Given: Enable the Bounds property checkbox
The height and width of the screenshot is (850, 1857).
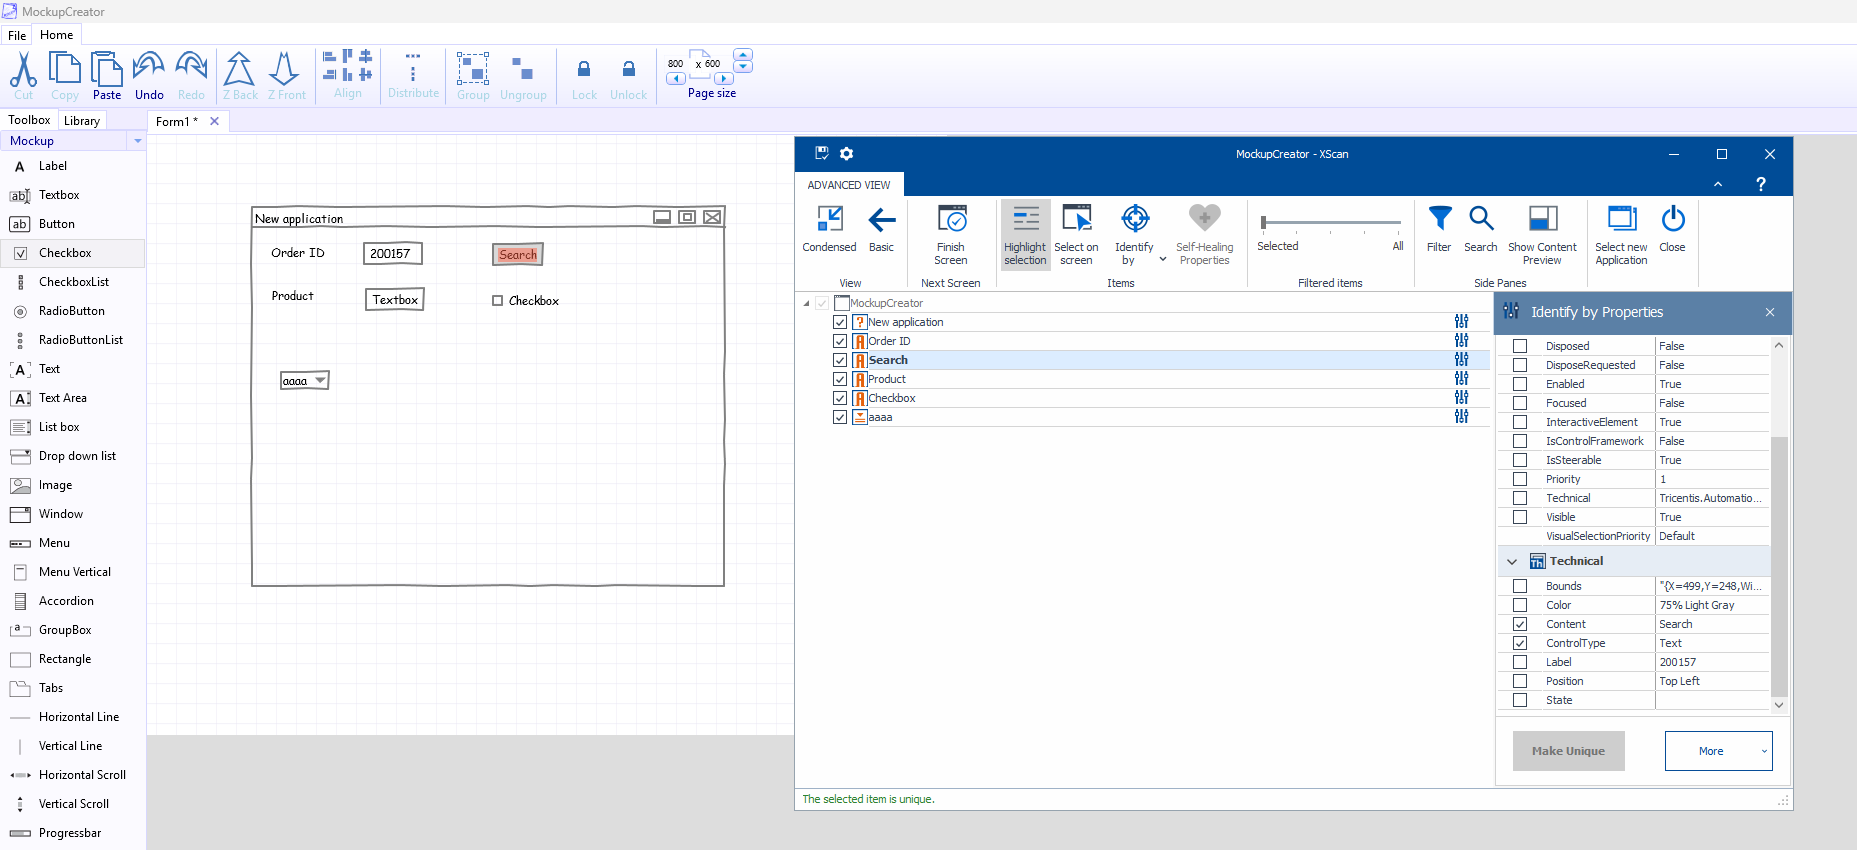Looking at the screenshot, I should 1520,586.
